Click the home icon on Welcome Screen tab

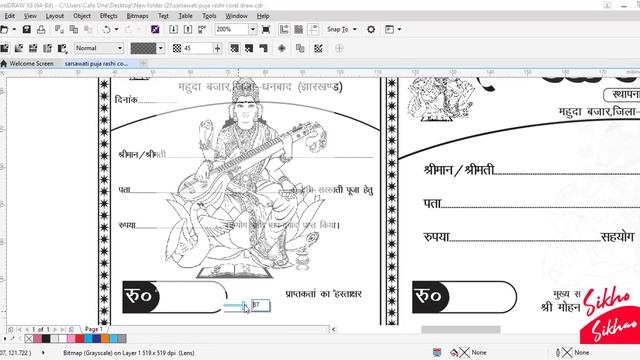click(4, 63)
